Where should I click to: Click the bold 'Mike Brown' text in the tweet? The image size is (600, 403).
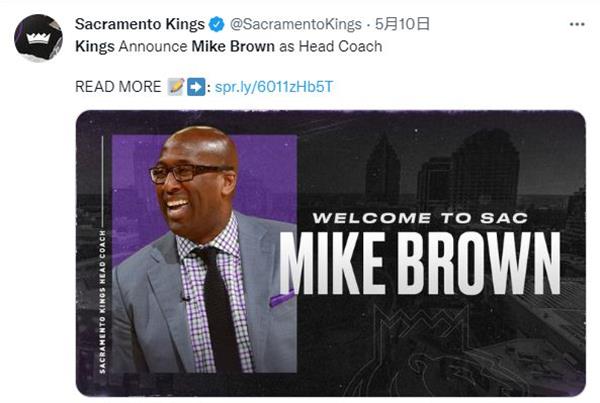point(233,46)
